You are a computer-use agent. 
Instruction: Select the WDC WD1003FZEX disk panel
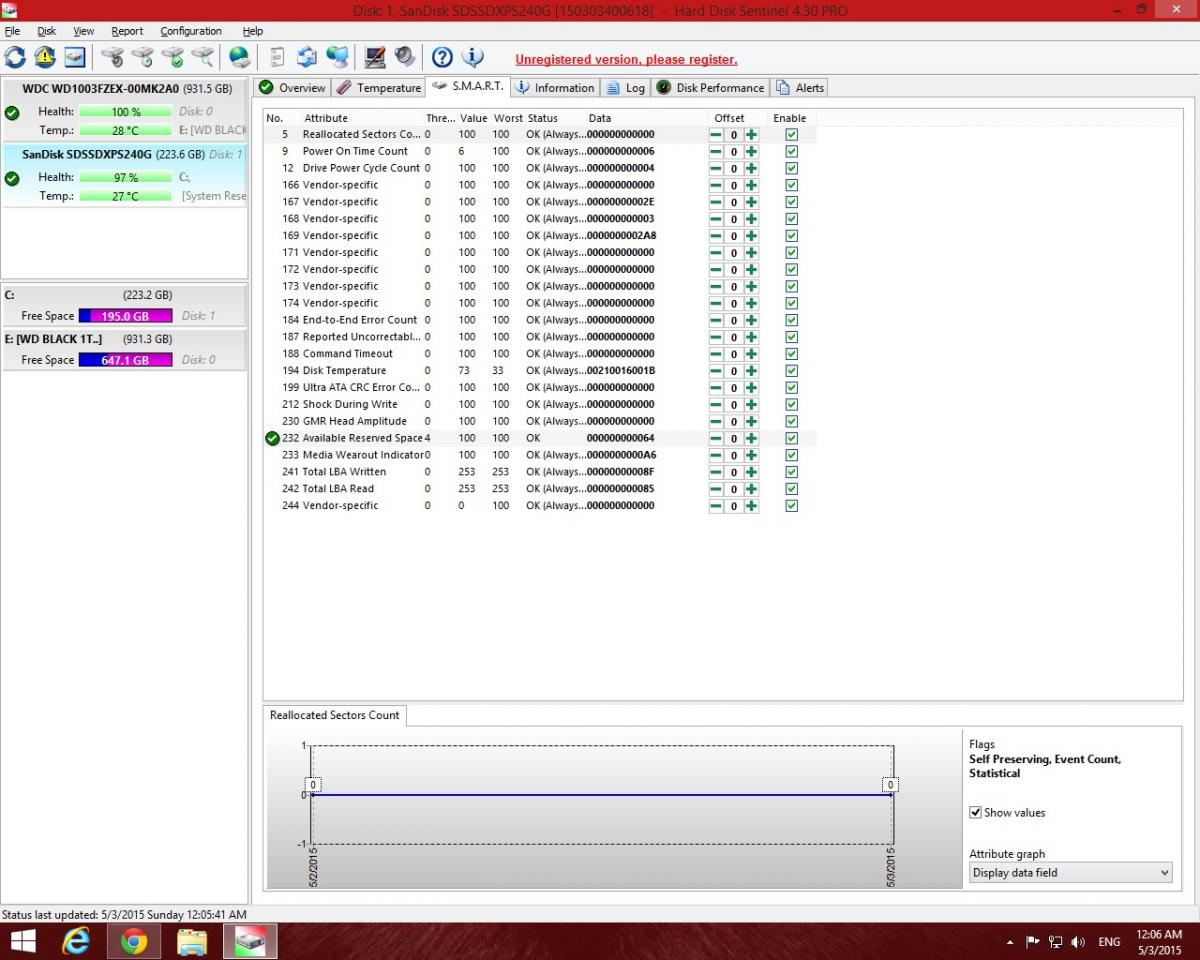[x=124, y=109]
